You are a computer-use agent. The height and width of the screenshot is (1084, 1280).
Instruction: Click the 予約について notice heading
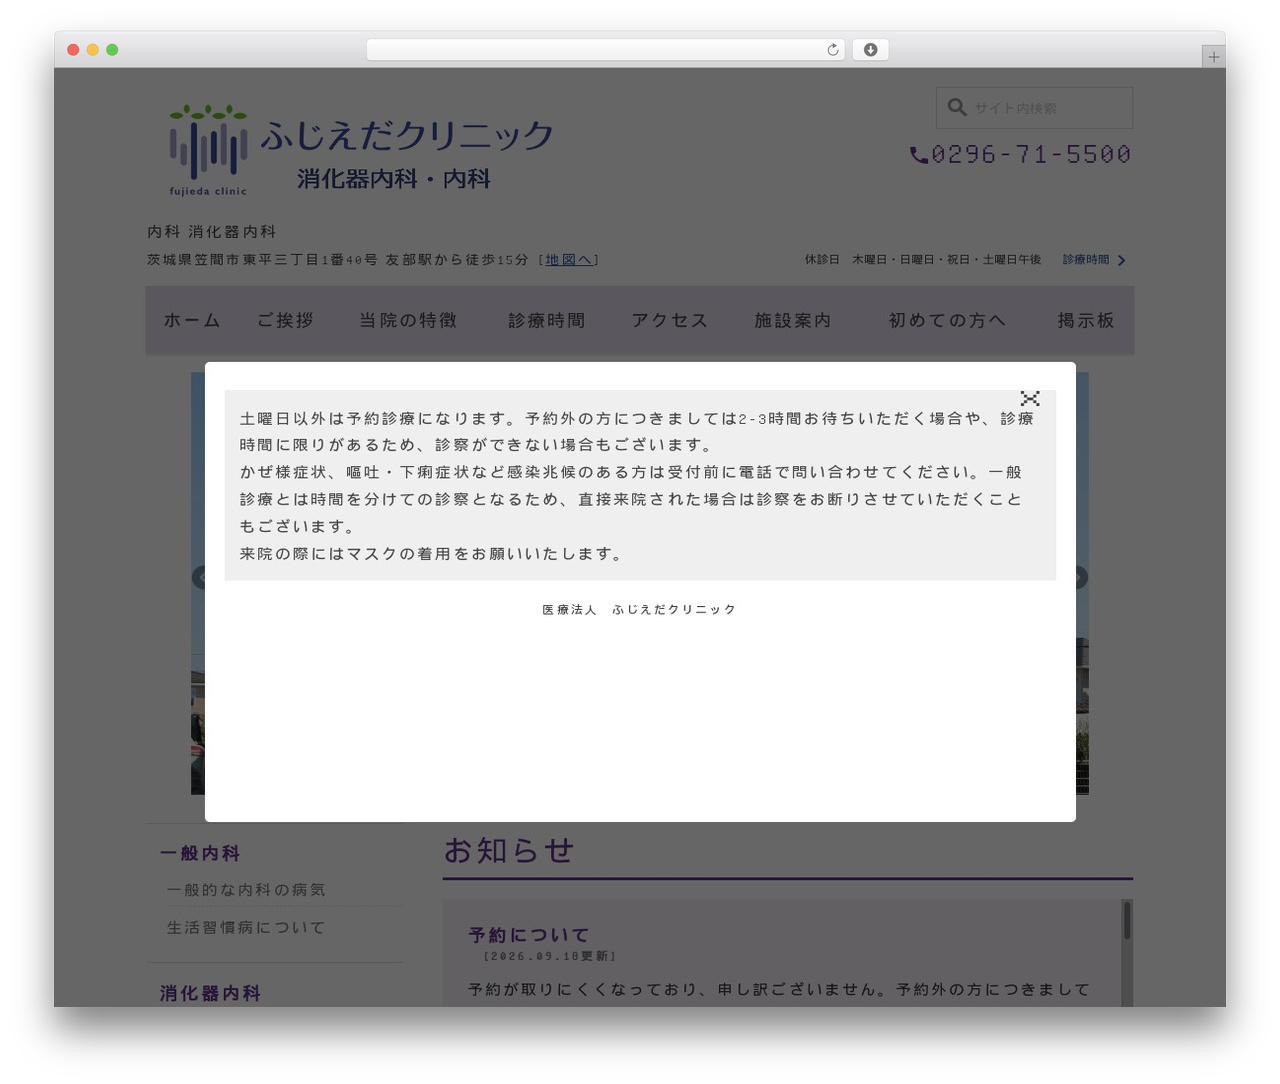click(x=529, y=935)
